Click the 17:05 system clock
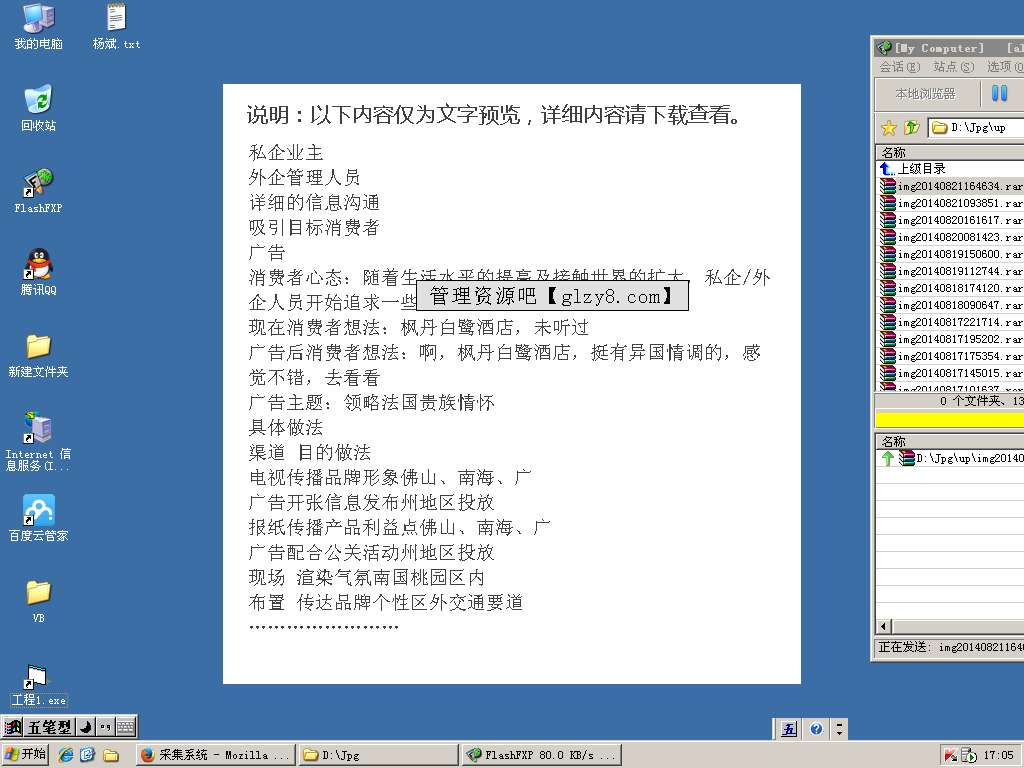The height and width of the screenshot is (768, 1024). [x=999, y=756]
